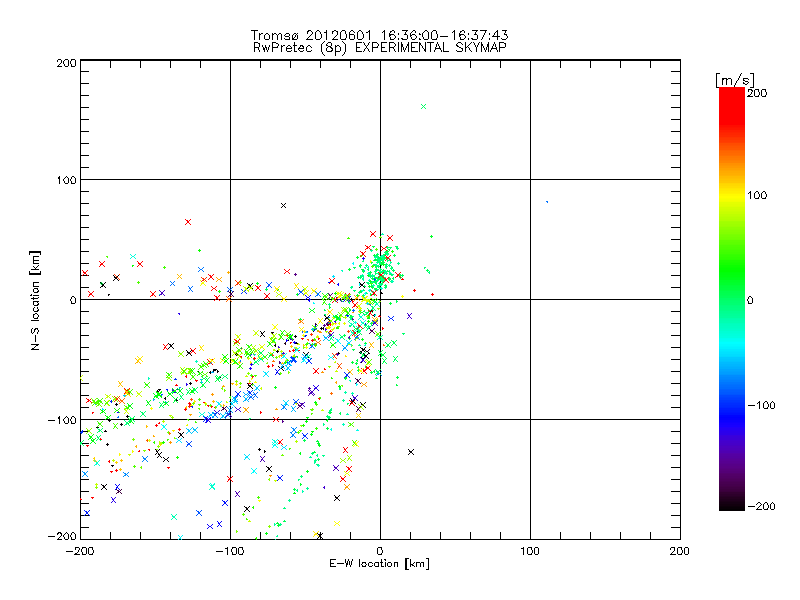Select the E-W location [km] axis label
Screen dimensions: 800x600
pos(380,564)
